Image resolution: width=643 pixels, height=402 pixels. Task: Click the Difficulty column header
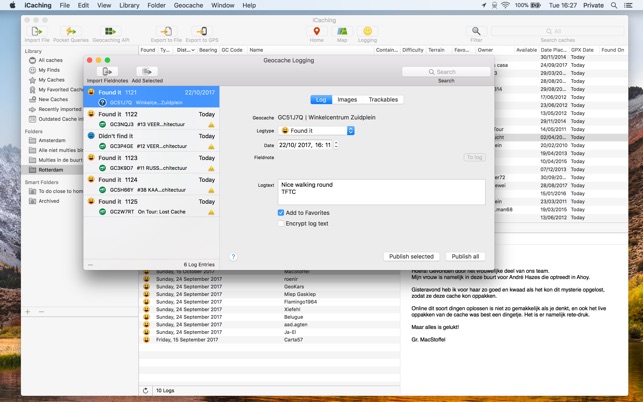tap(413, 50)
